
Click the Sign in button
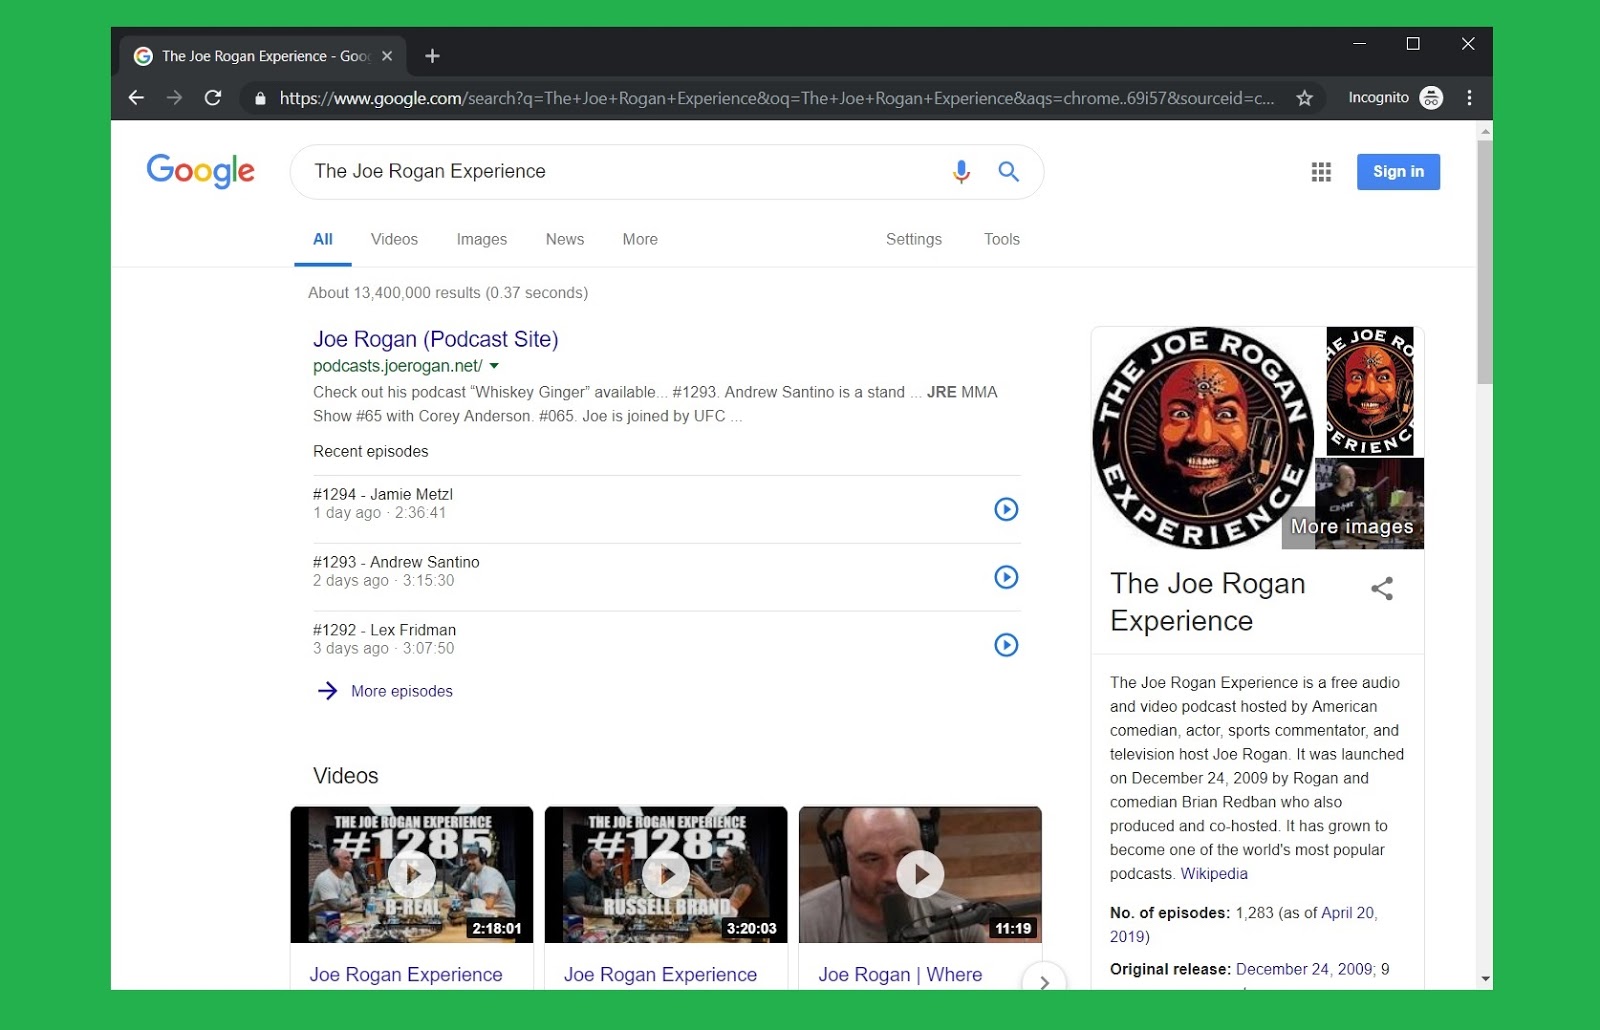(1398, 172)
